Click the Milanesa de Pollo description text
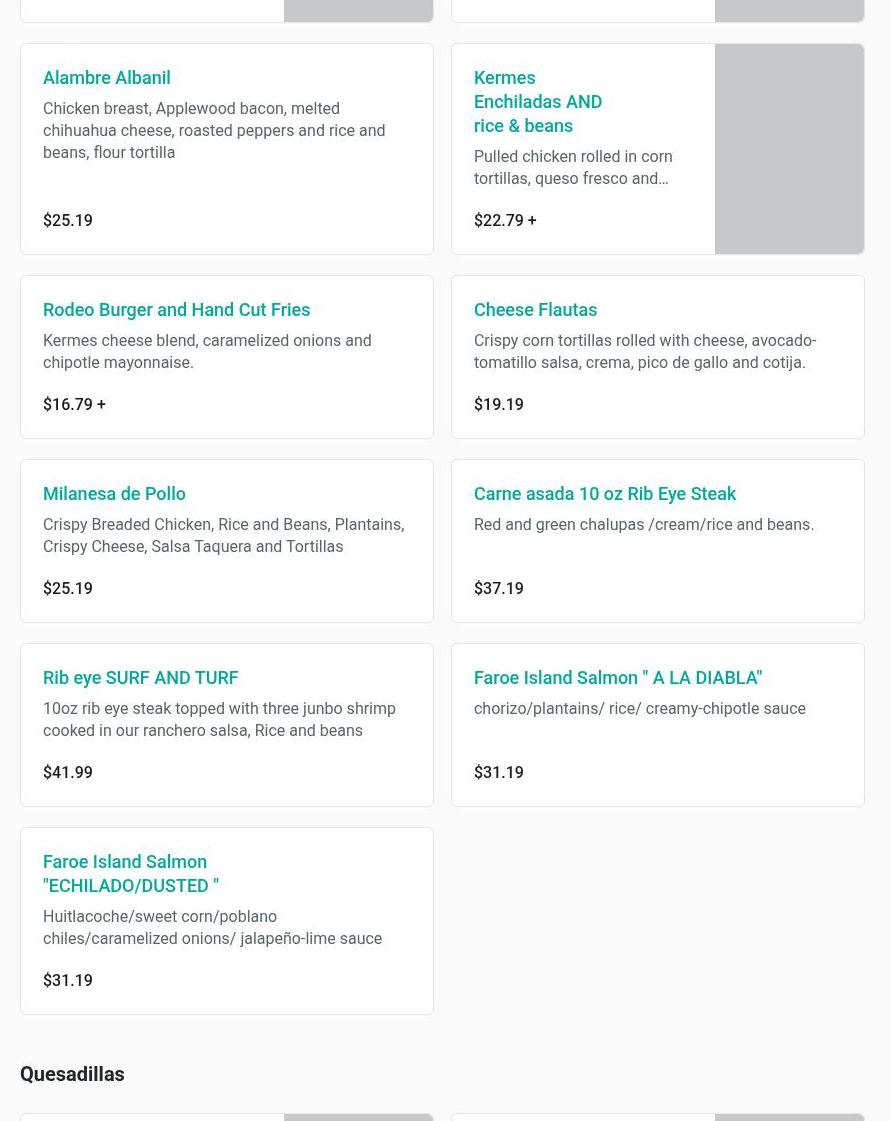890x1121 pixels. click(223, 536)
